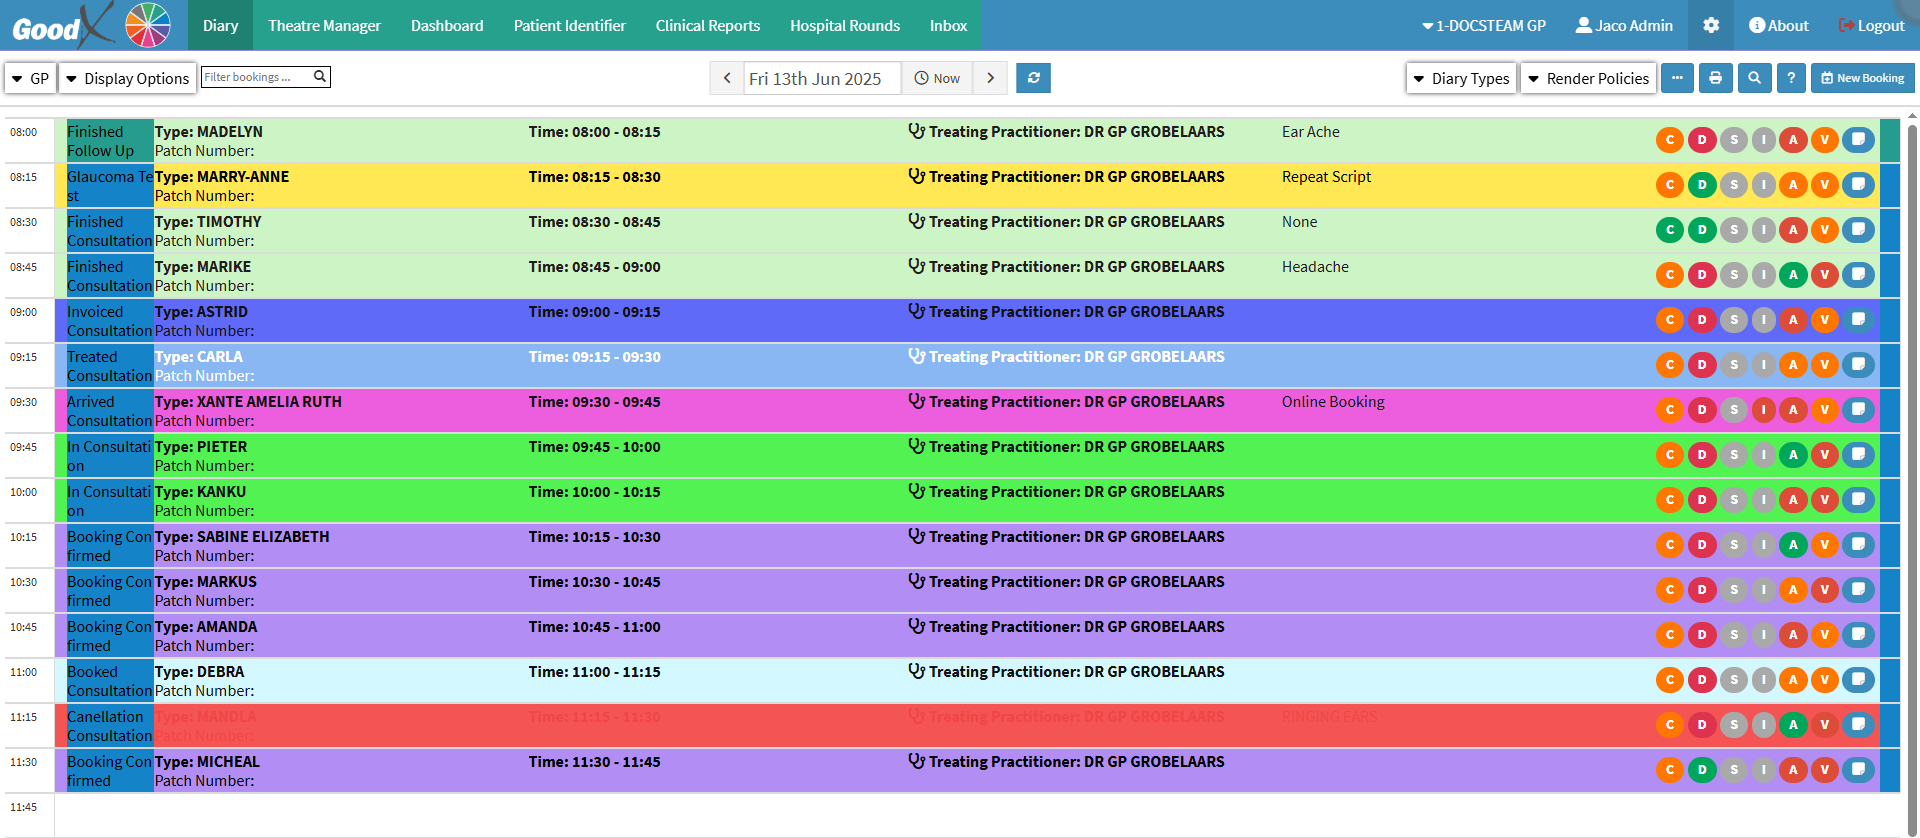Screen dimensions: 1920x838
Task: Go to previous day arrow
Action: pyautogui.click(x=727, y=78)
